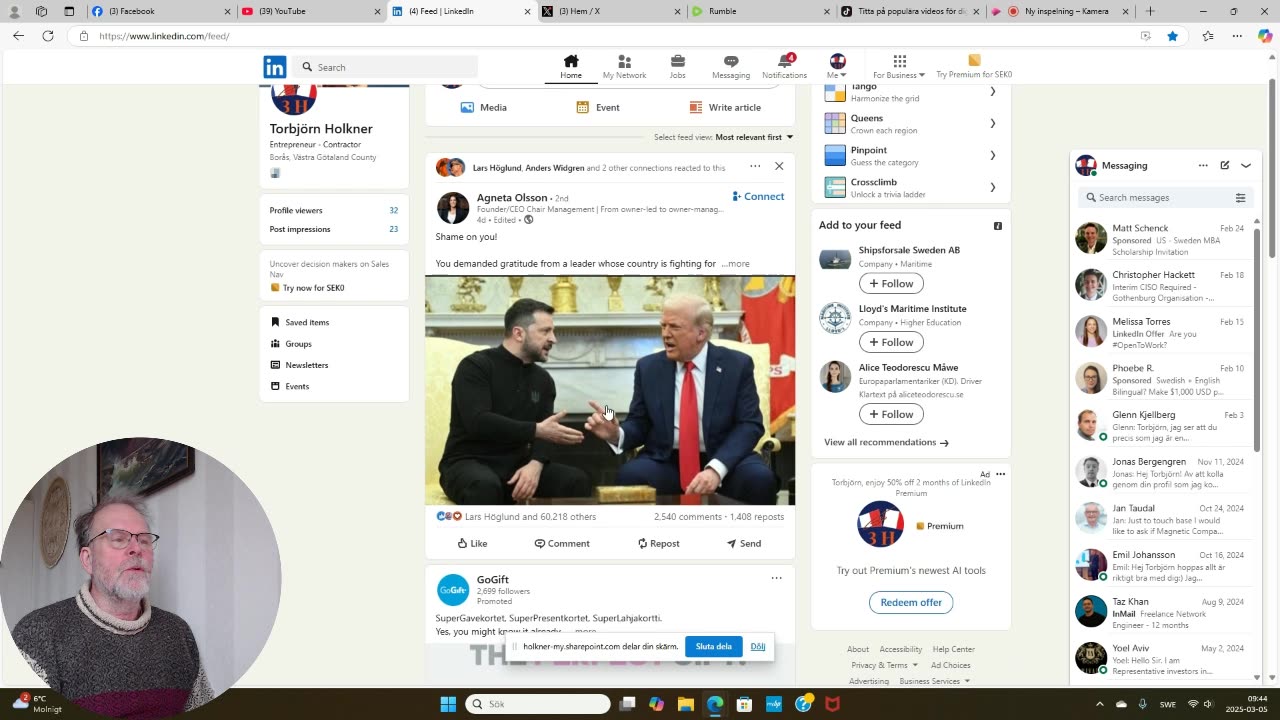
Task: View Post impressions stats
Action: click(x=334, y=229)
